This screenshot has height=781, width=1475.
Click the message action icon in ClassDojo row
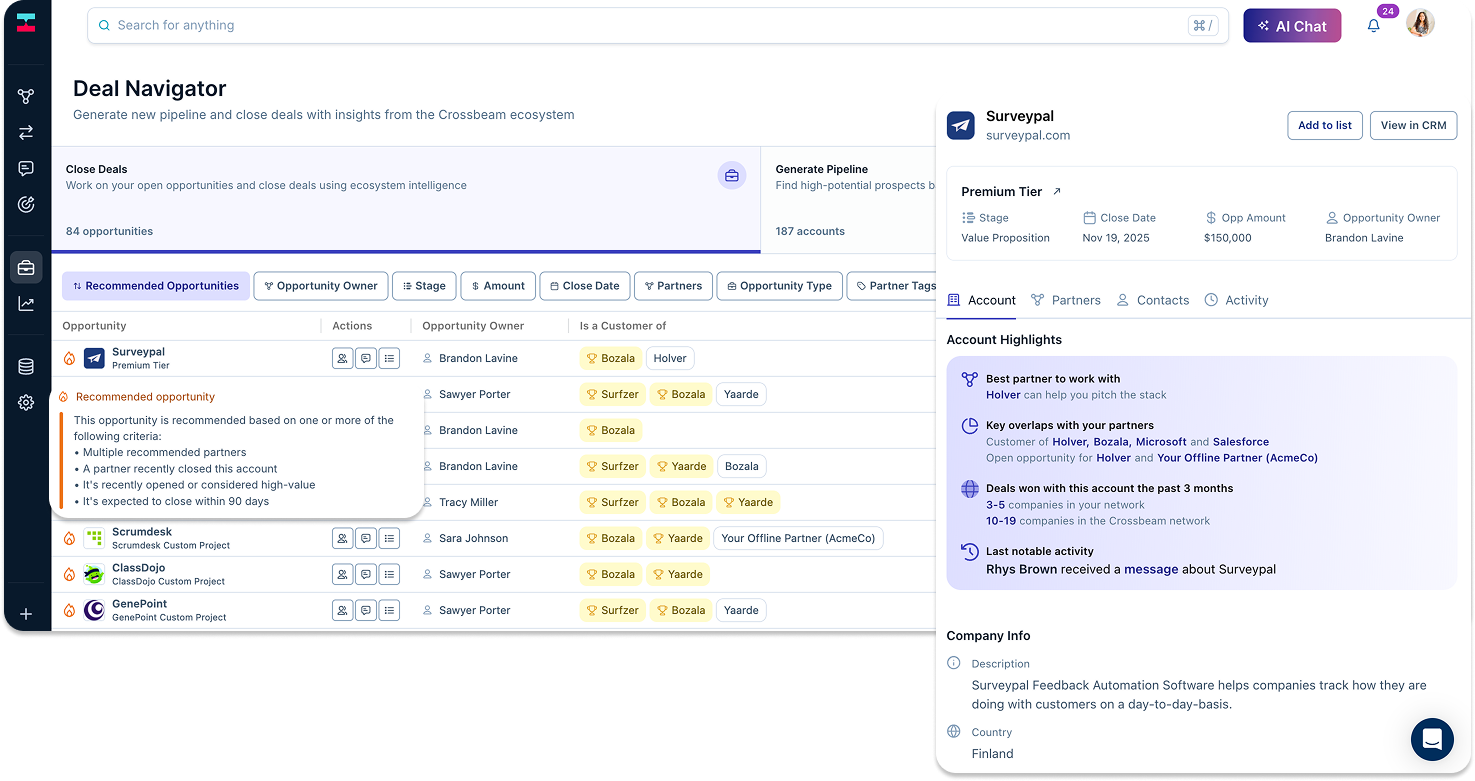coord(366,574)
